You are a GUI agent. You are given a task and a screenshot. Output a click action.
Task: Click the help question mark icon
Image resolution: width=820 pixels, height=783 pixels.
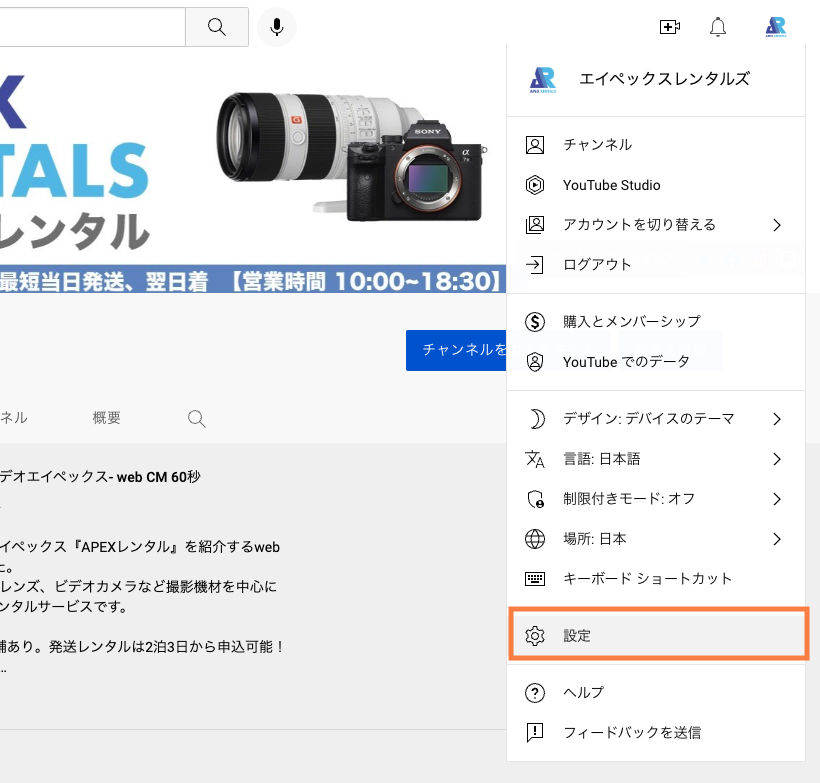tap(534, 693)
